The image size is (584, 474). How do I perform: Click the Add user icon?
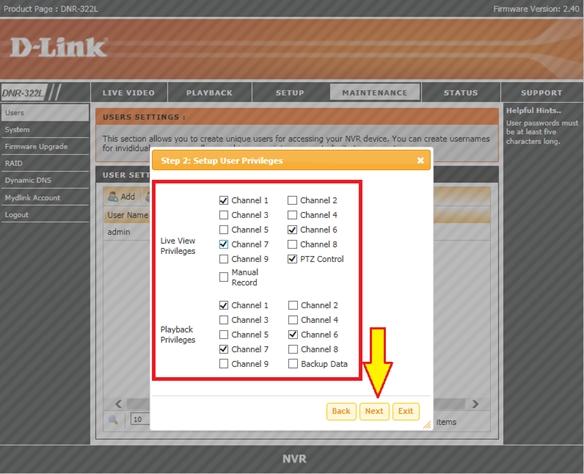point(112,197)
